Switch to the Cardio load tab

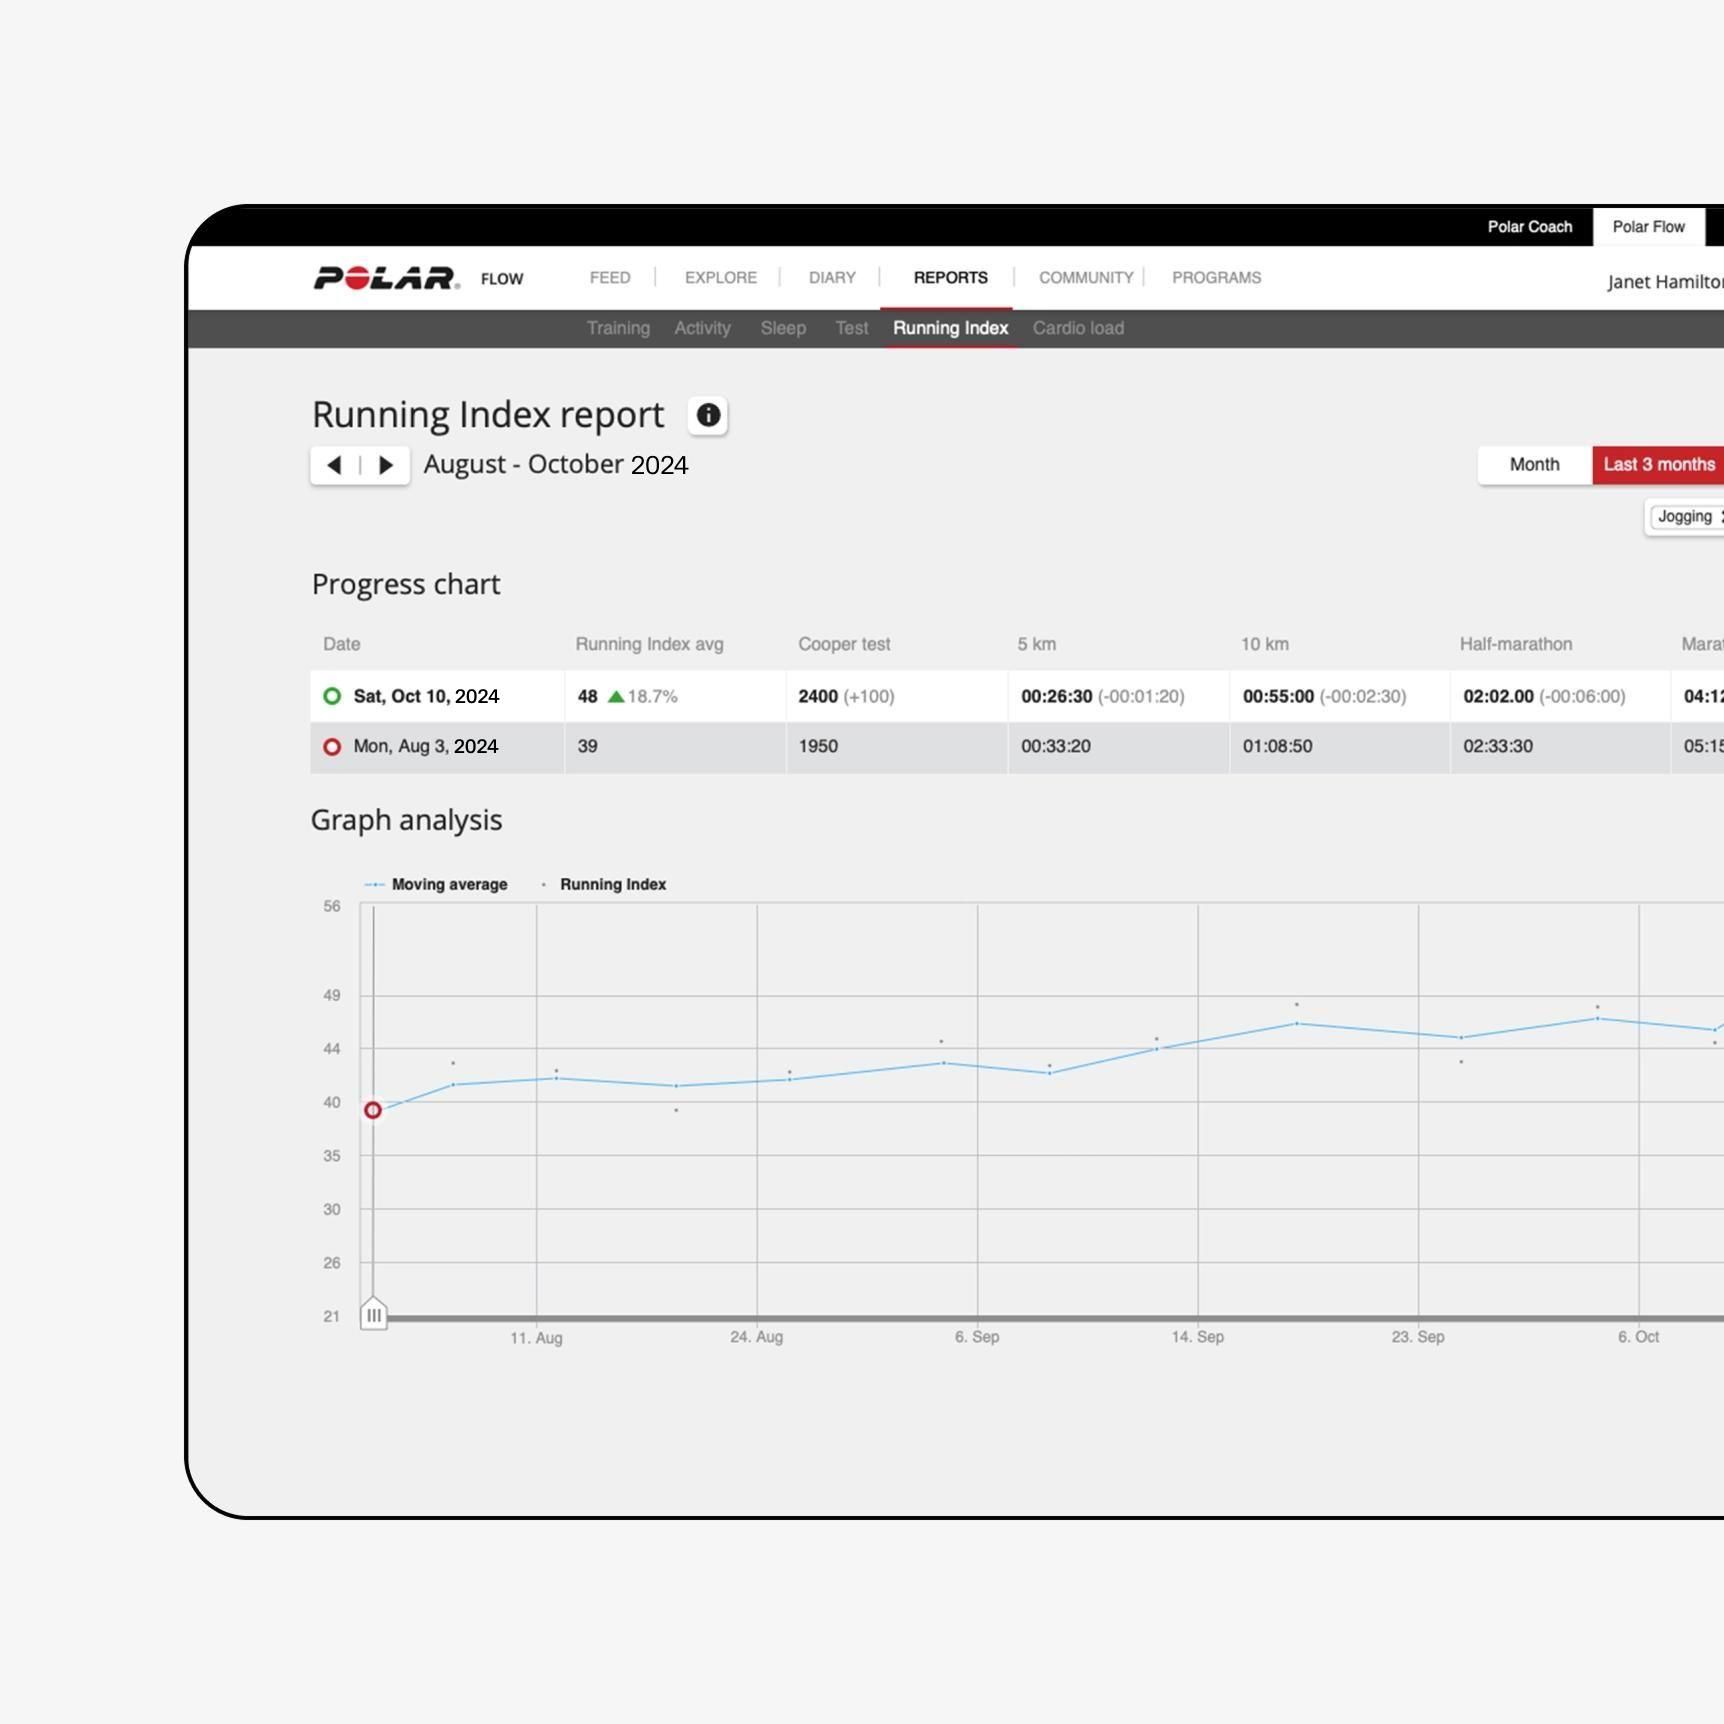tap(1078, 328)
